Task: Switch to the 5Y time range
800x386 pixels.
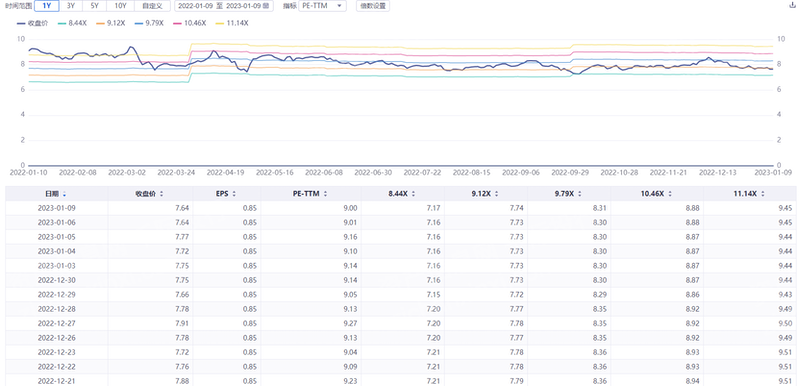Action: point(95,6)
